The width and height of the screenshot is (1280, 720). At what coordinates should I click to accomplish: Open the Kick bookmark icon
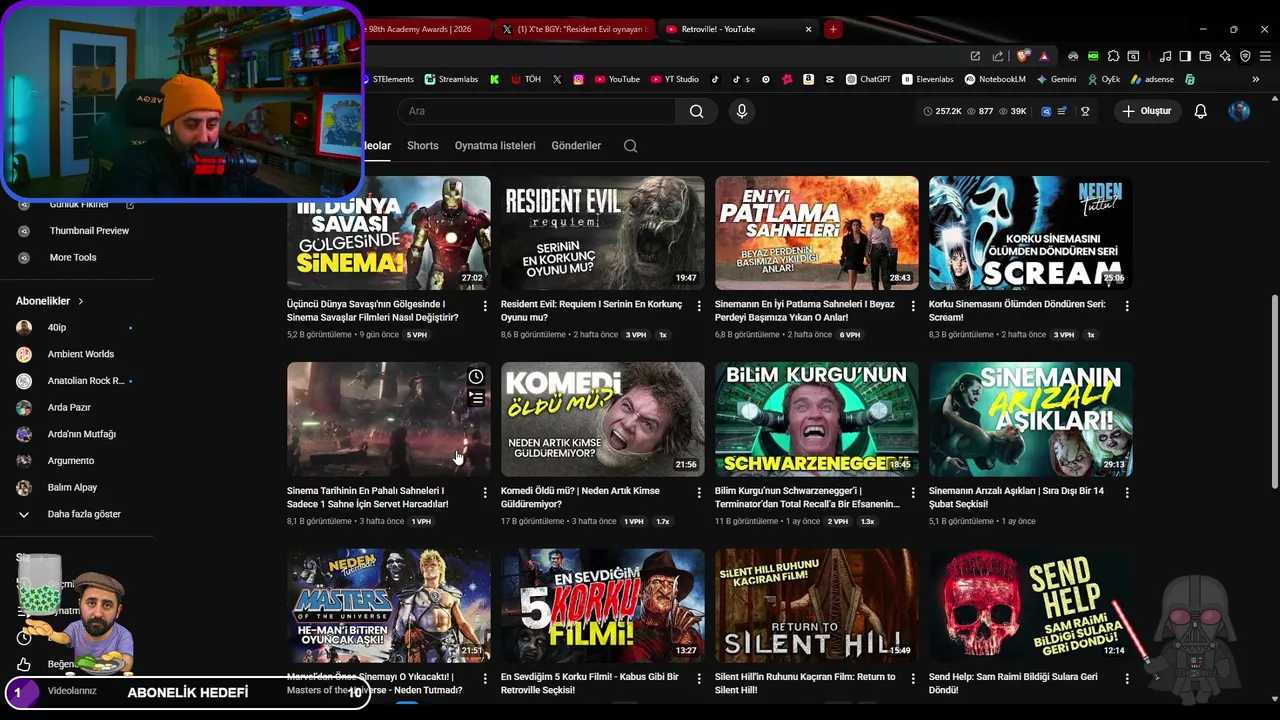pyautogui.click(x=494, y=79)
